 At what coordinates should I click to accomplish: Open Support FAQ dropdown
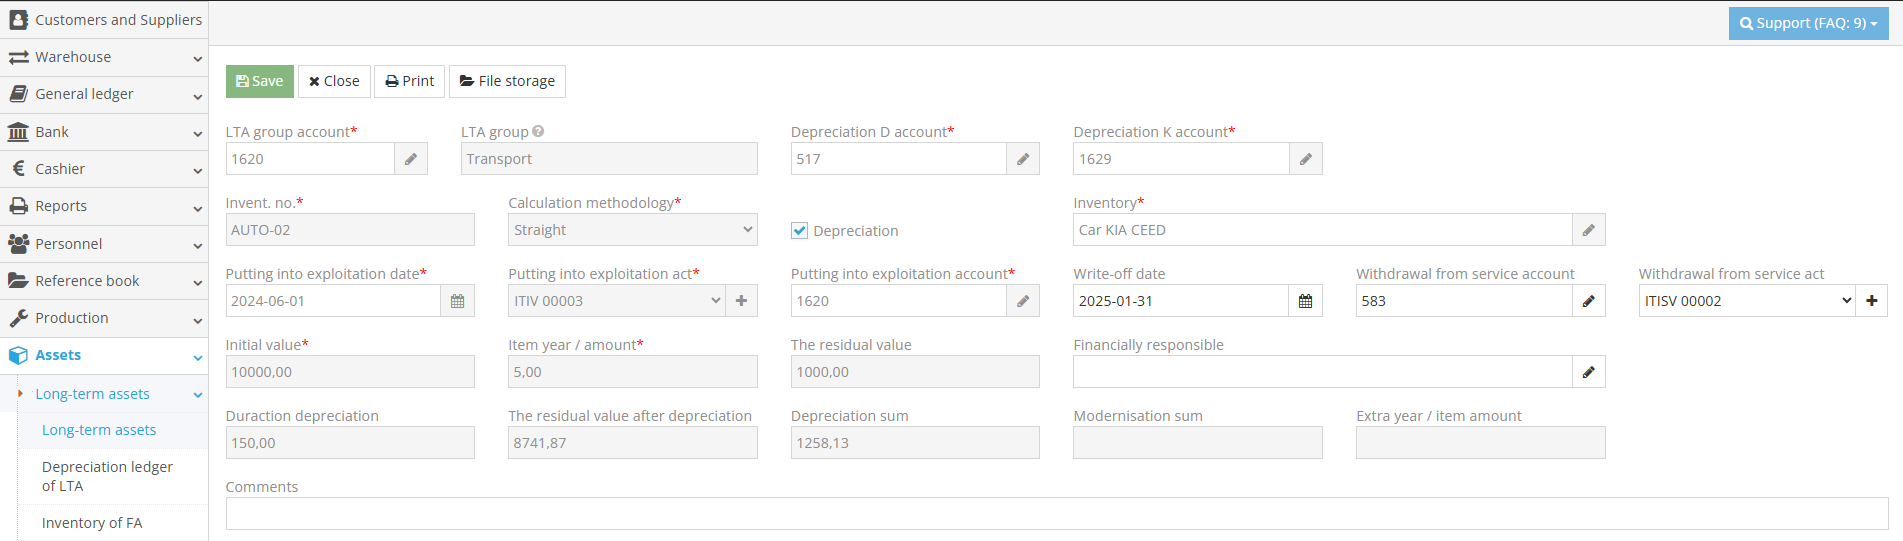click(1808, 23)
